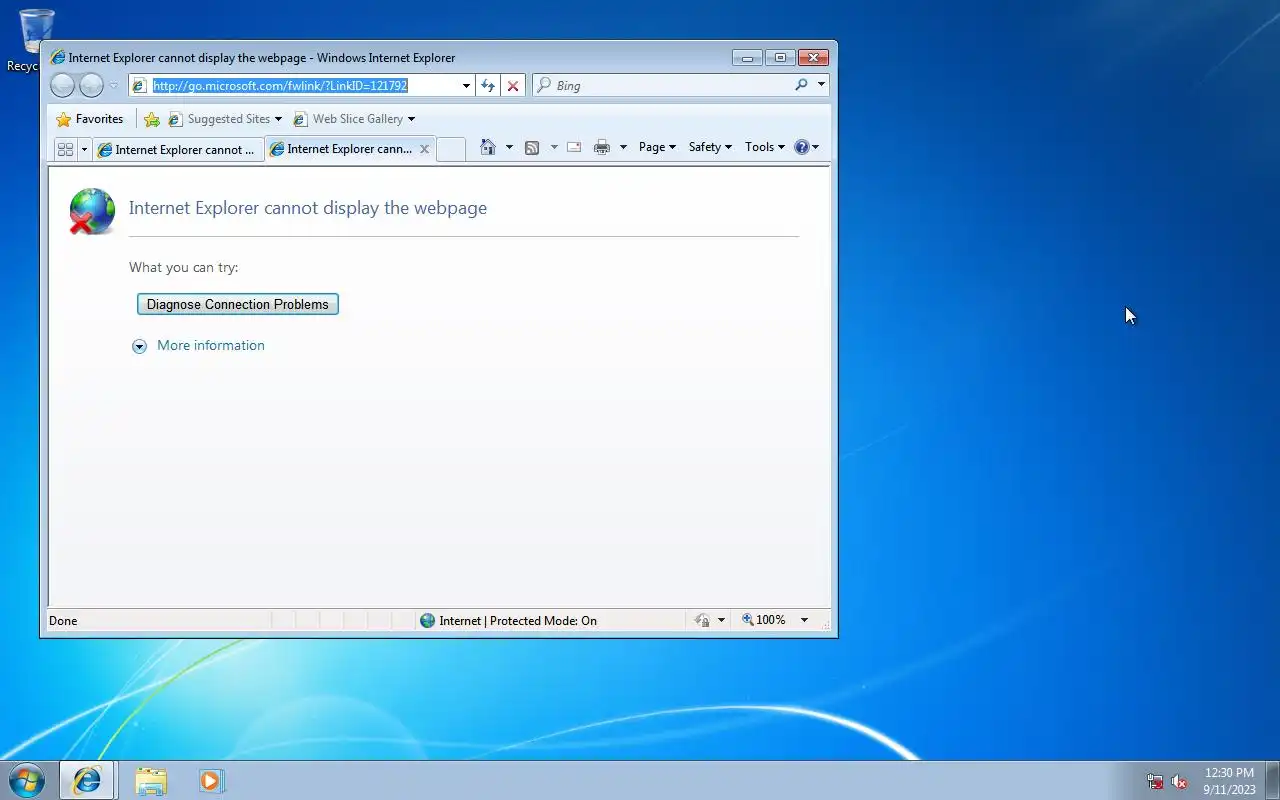This screenshot has width=1280, height=800.
Task: Open the Windows Start button
Action: tap(26, 780)
